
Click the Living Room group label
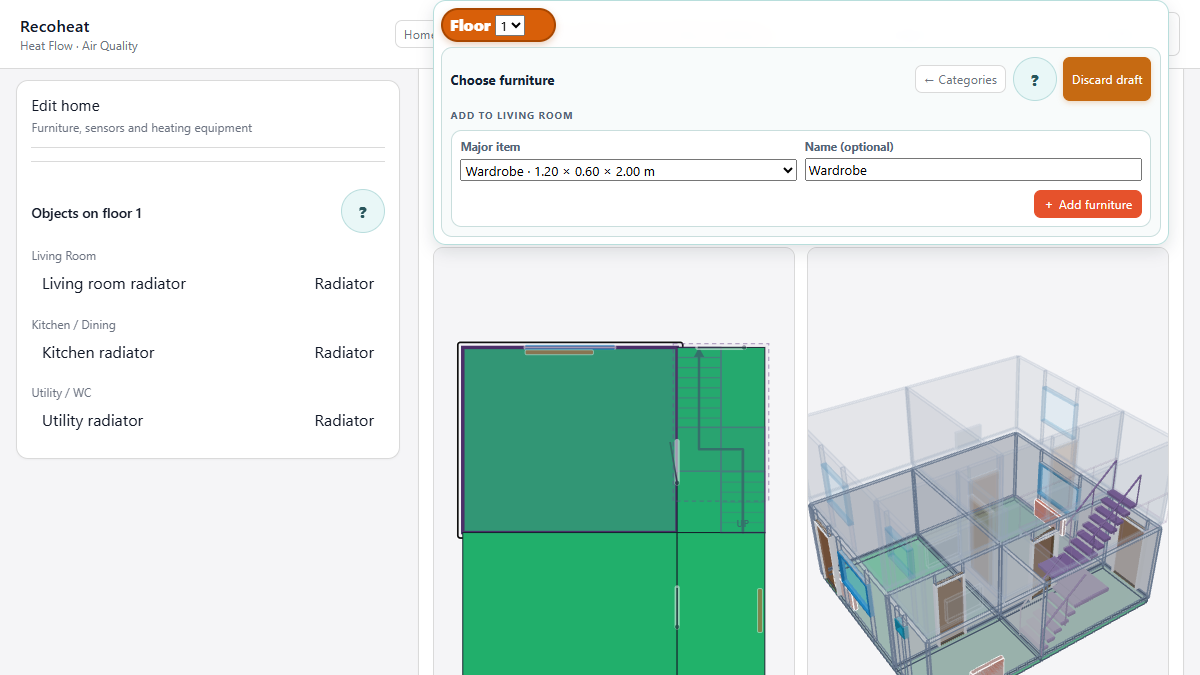pyautogui.click(x=64, y=256)
